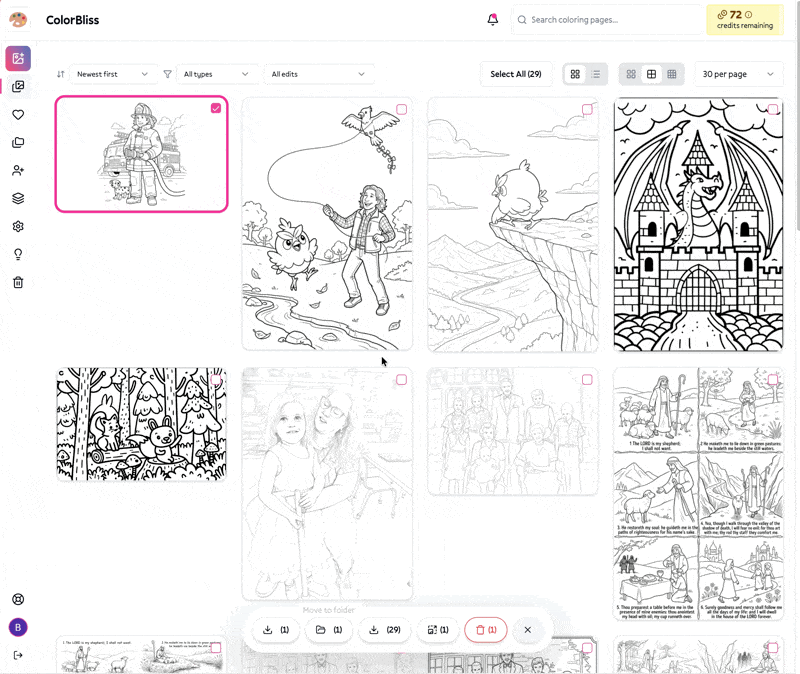Open the 30 per page dropdown
Screen dimensions: 800x674
(x=738, y=74)
